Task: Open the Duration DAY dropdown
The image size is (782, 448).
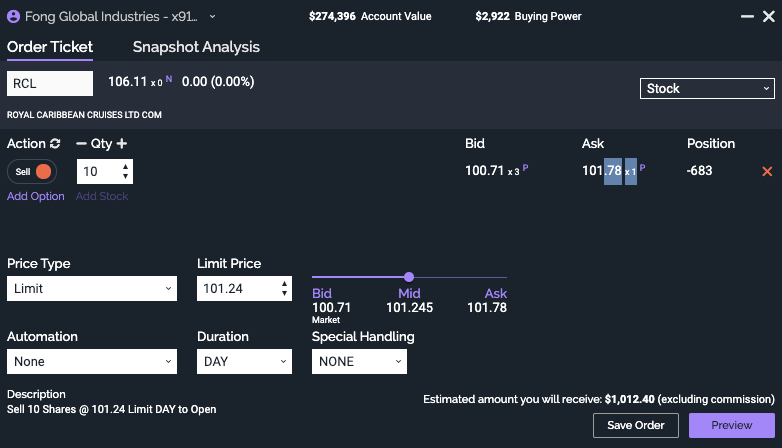Action: (x=244, y=361)
